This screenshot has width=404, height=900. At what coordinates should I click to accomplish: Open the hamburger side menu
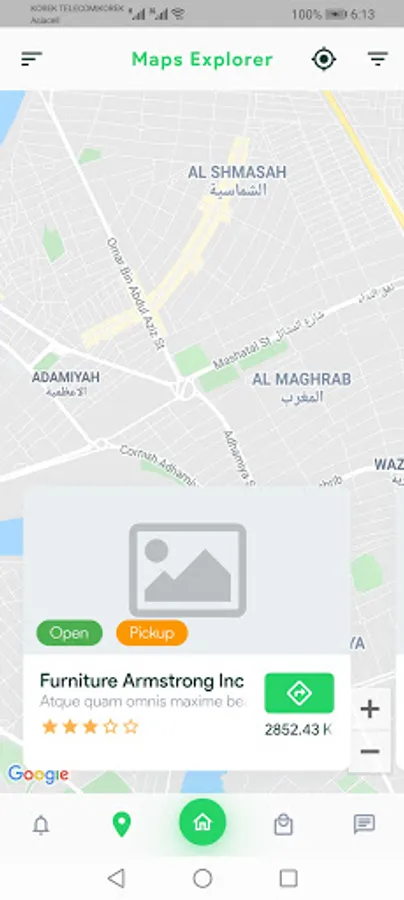tap(32, 59)
